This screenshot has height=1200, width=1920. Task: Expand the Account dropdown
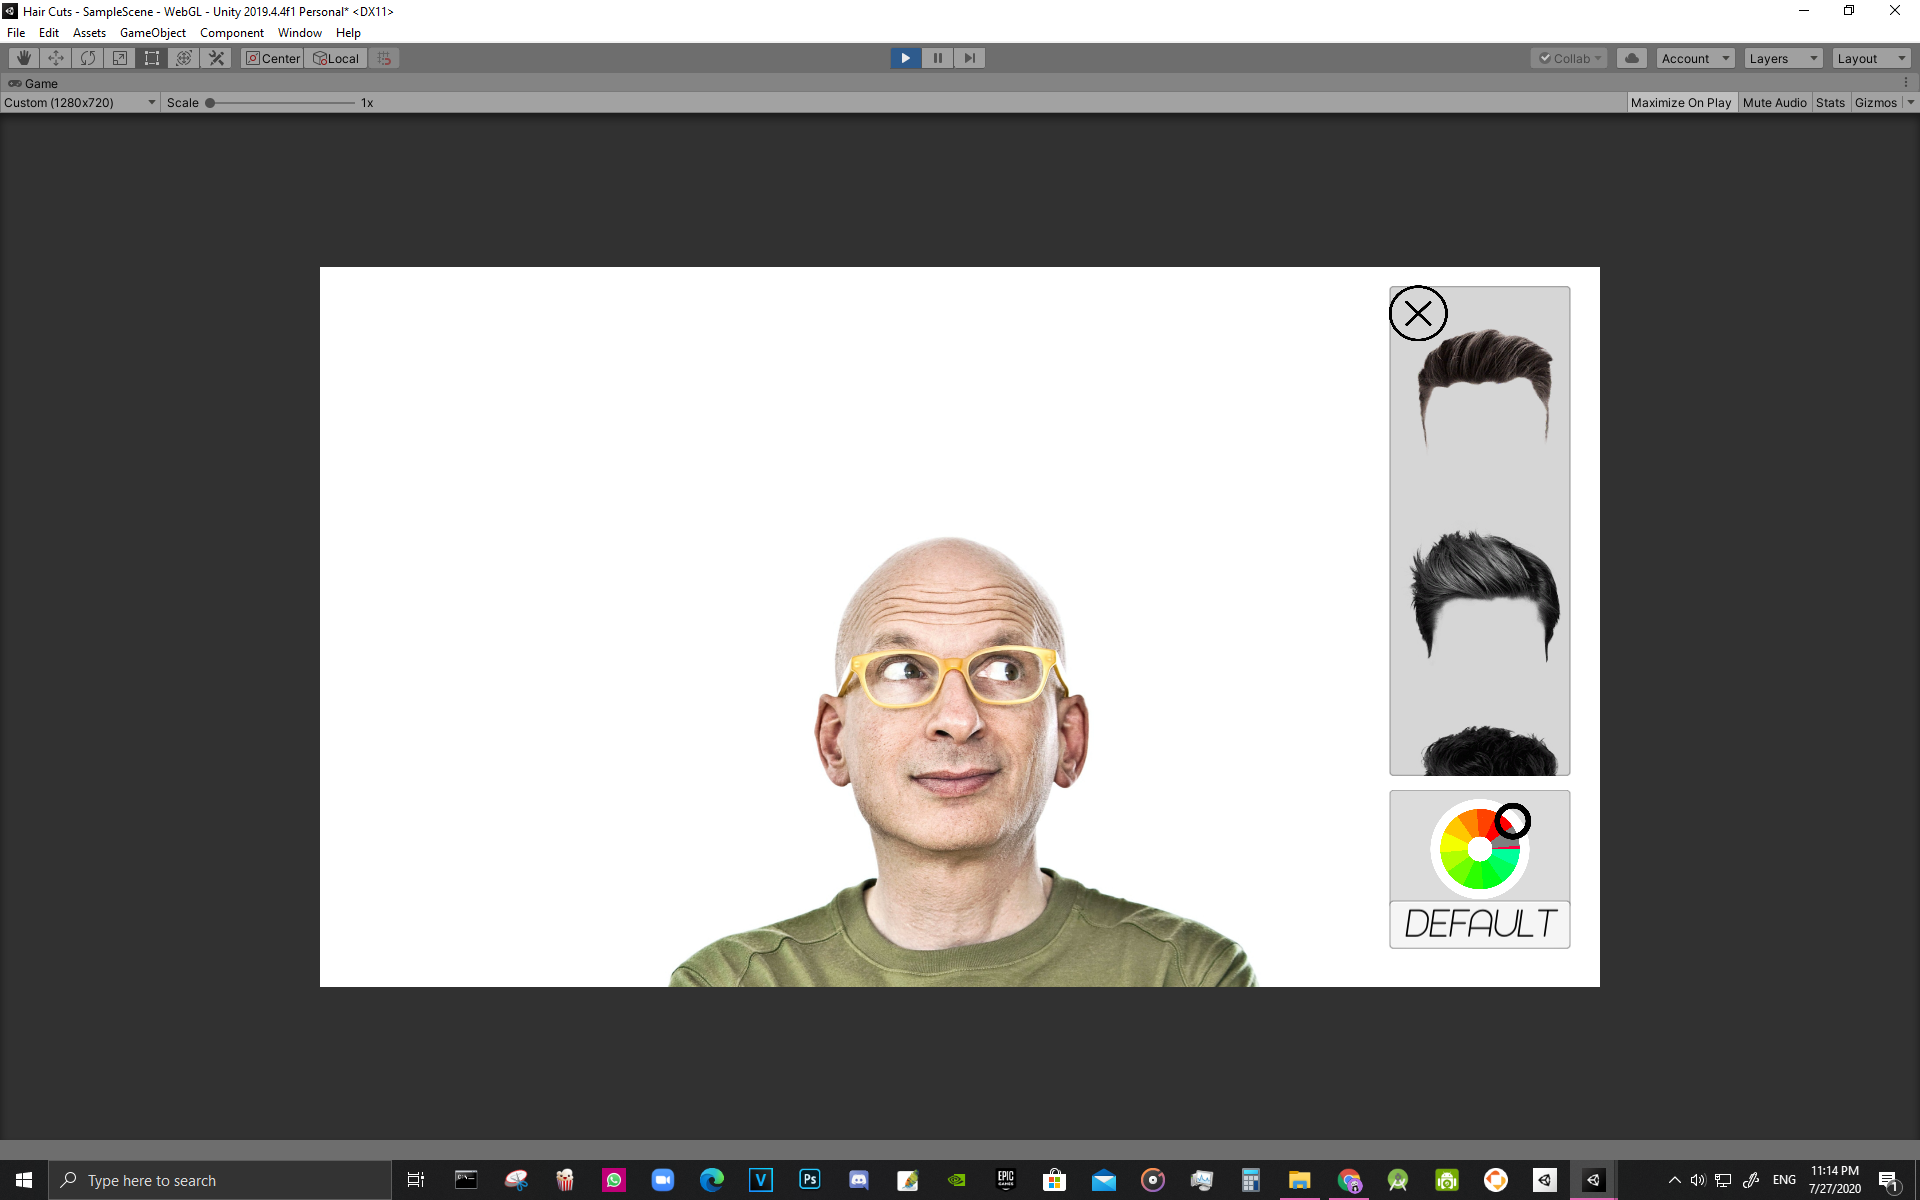1695,58
